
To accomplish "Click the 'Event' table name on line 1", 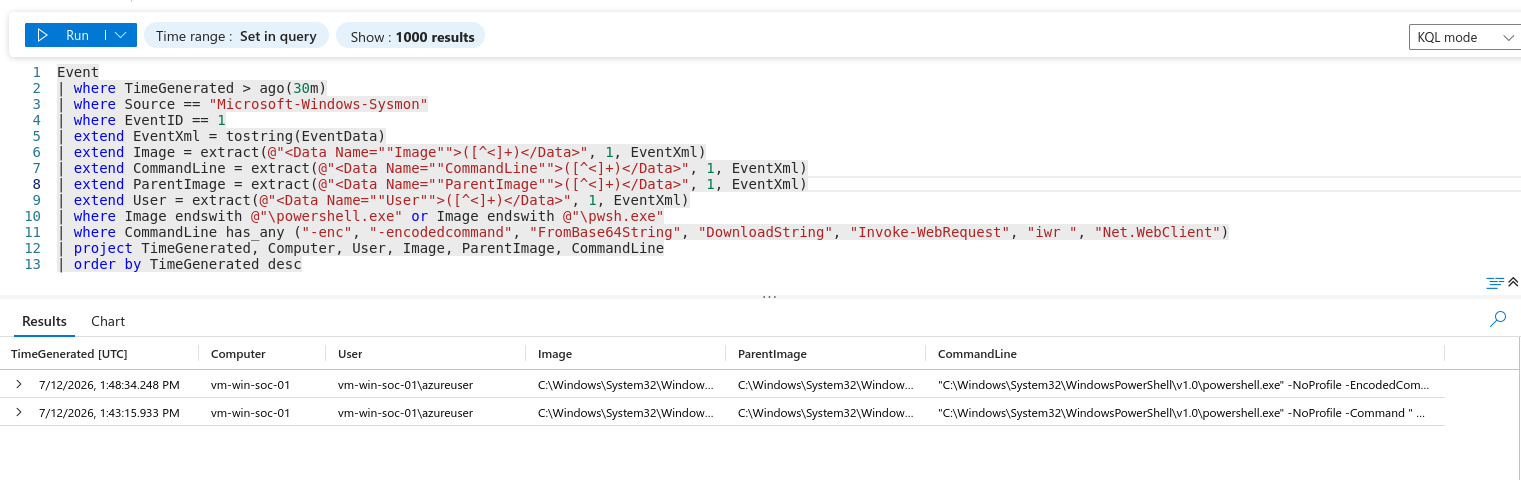I will click(x=78, y=72).
